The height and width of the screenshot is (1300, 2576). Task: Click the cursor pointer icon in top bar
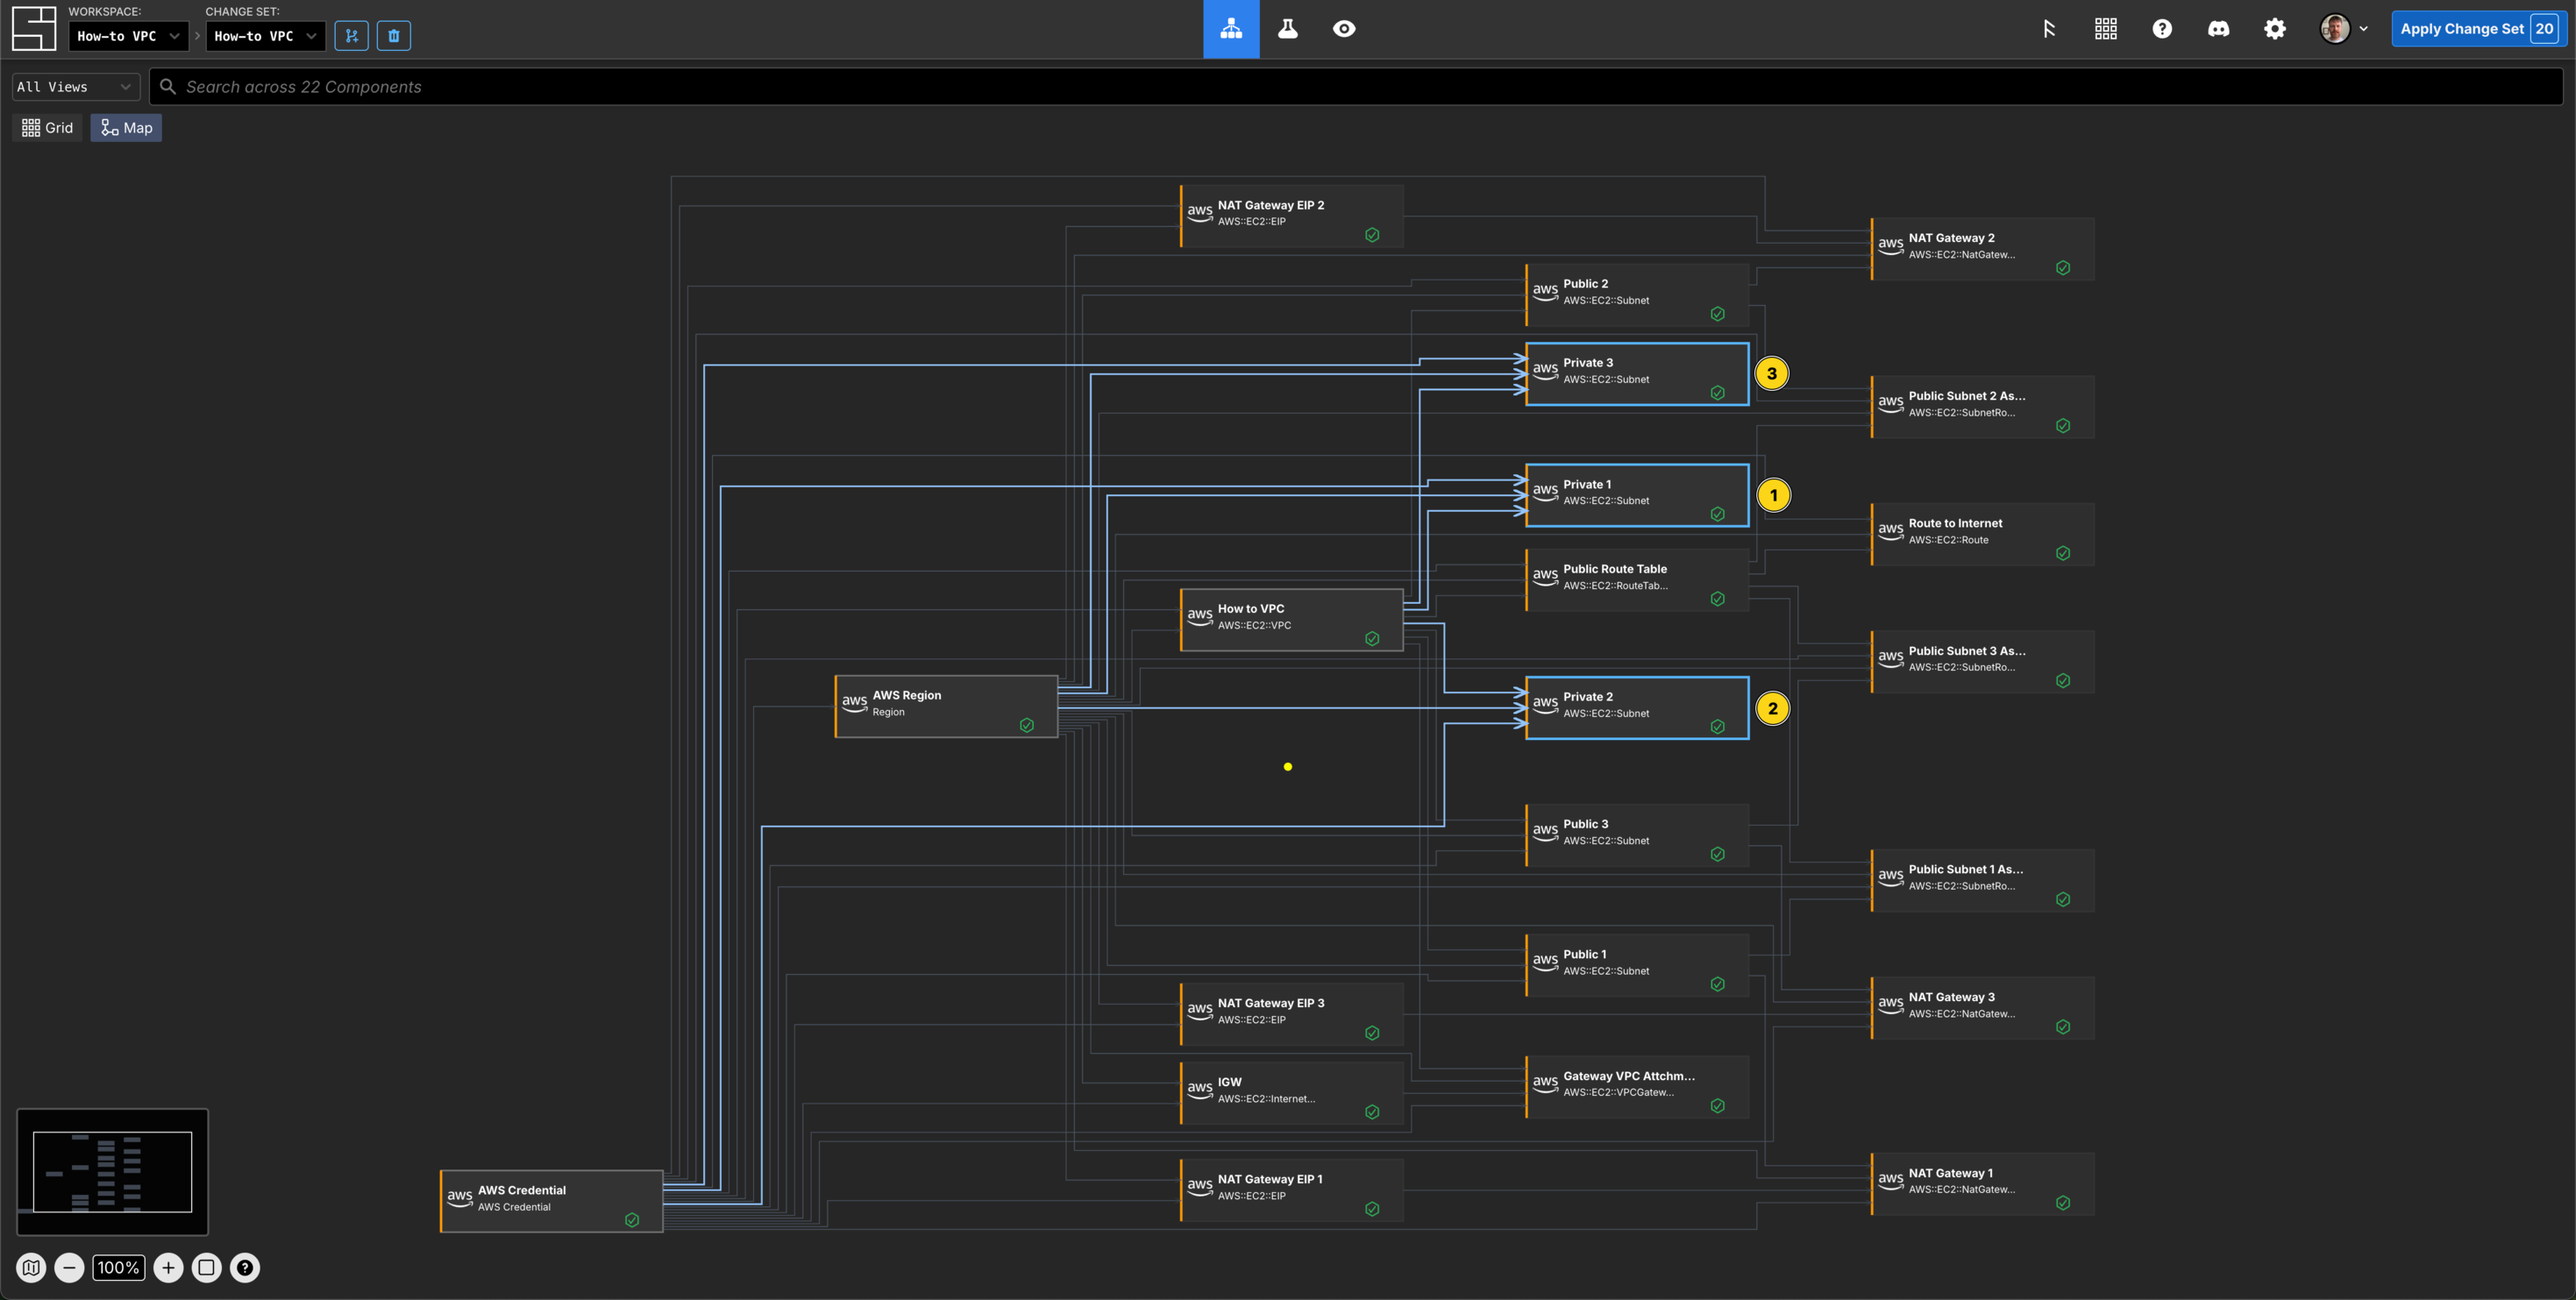tap(2049, 29)
